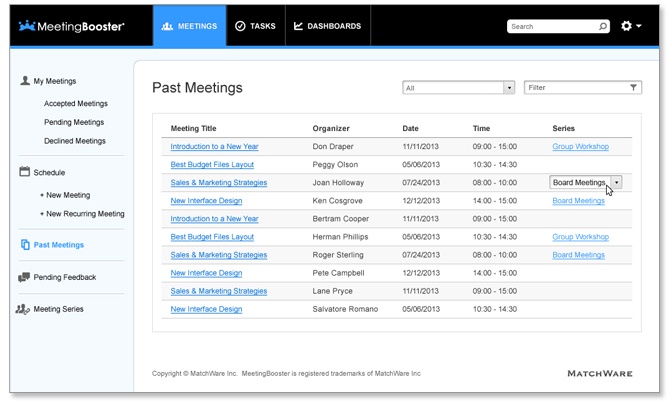Viewport: 669px width, 404px height.
Task: Click the Schedule calendar icon
Action: click(25, 171)
